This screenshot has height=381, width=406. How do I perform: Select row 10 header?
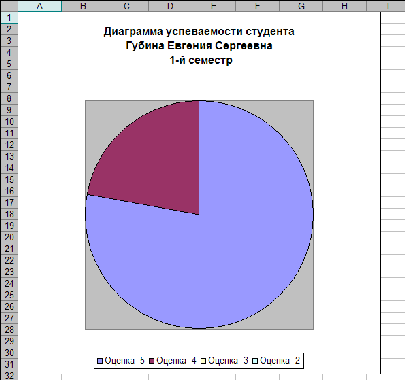tap(9, 122)
